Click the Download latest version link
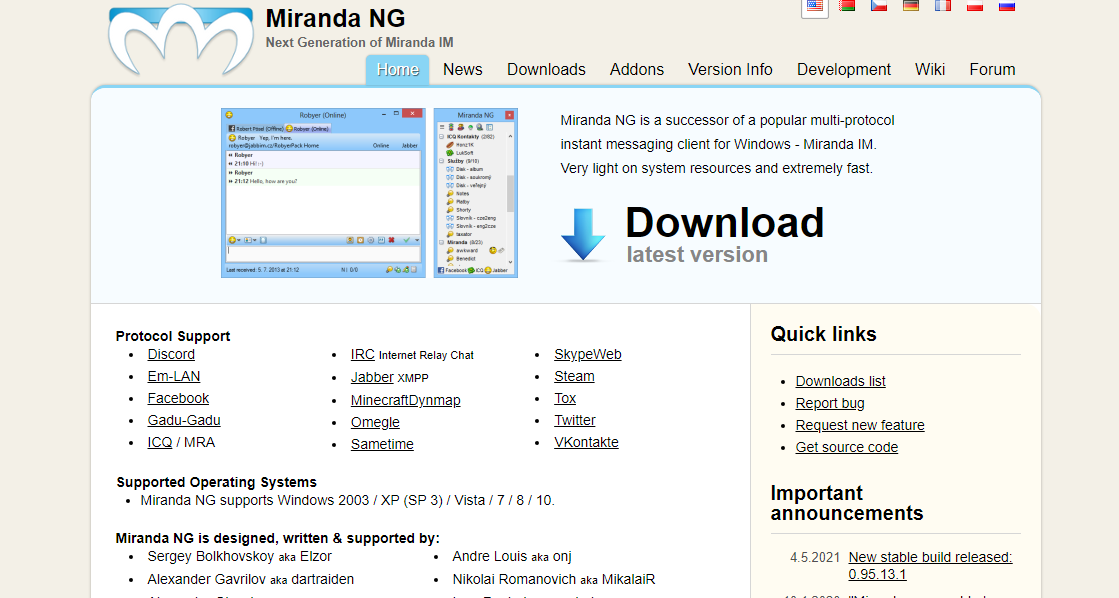The image size is (1119, 598). tap(724, 235)
